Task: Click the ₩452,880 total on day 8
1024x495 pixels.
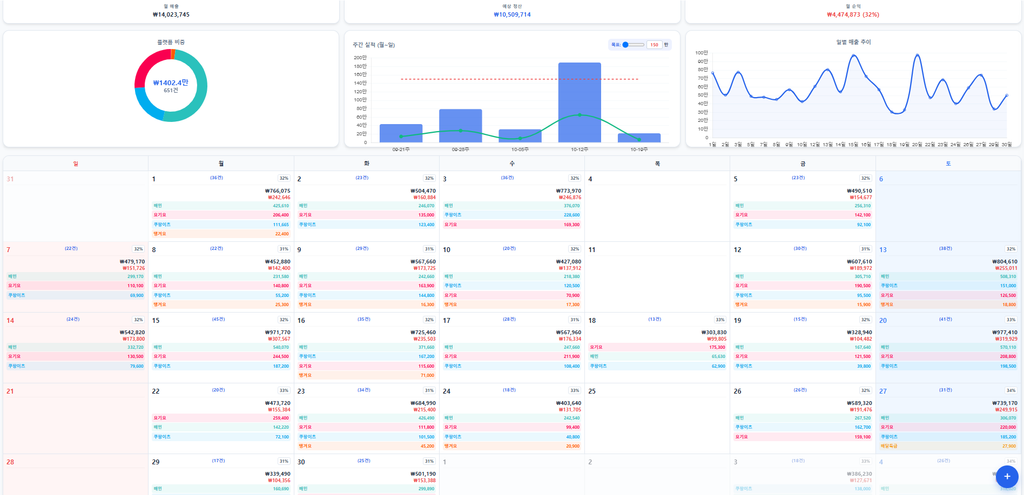Action: point(278,262)
